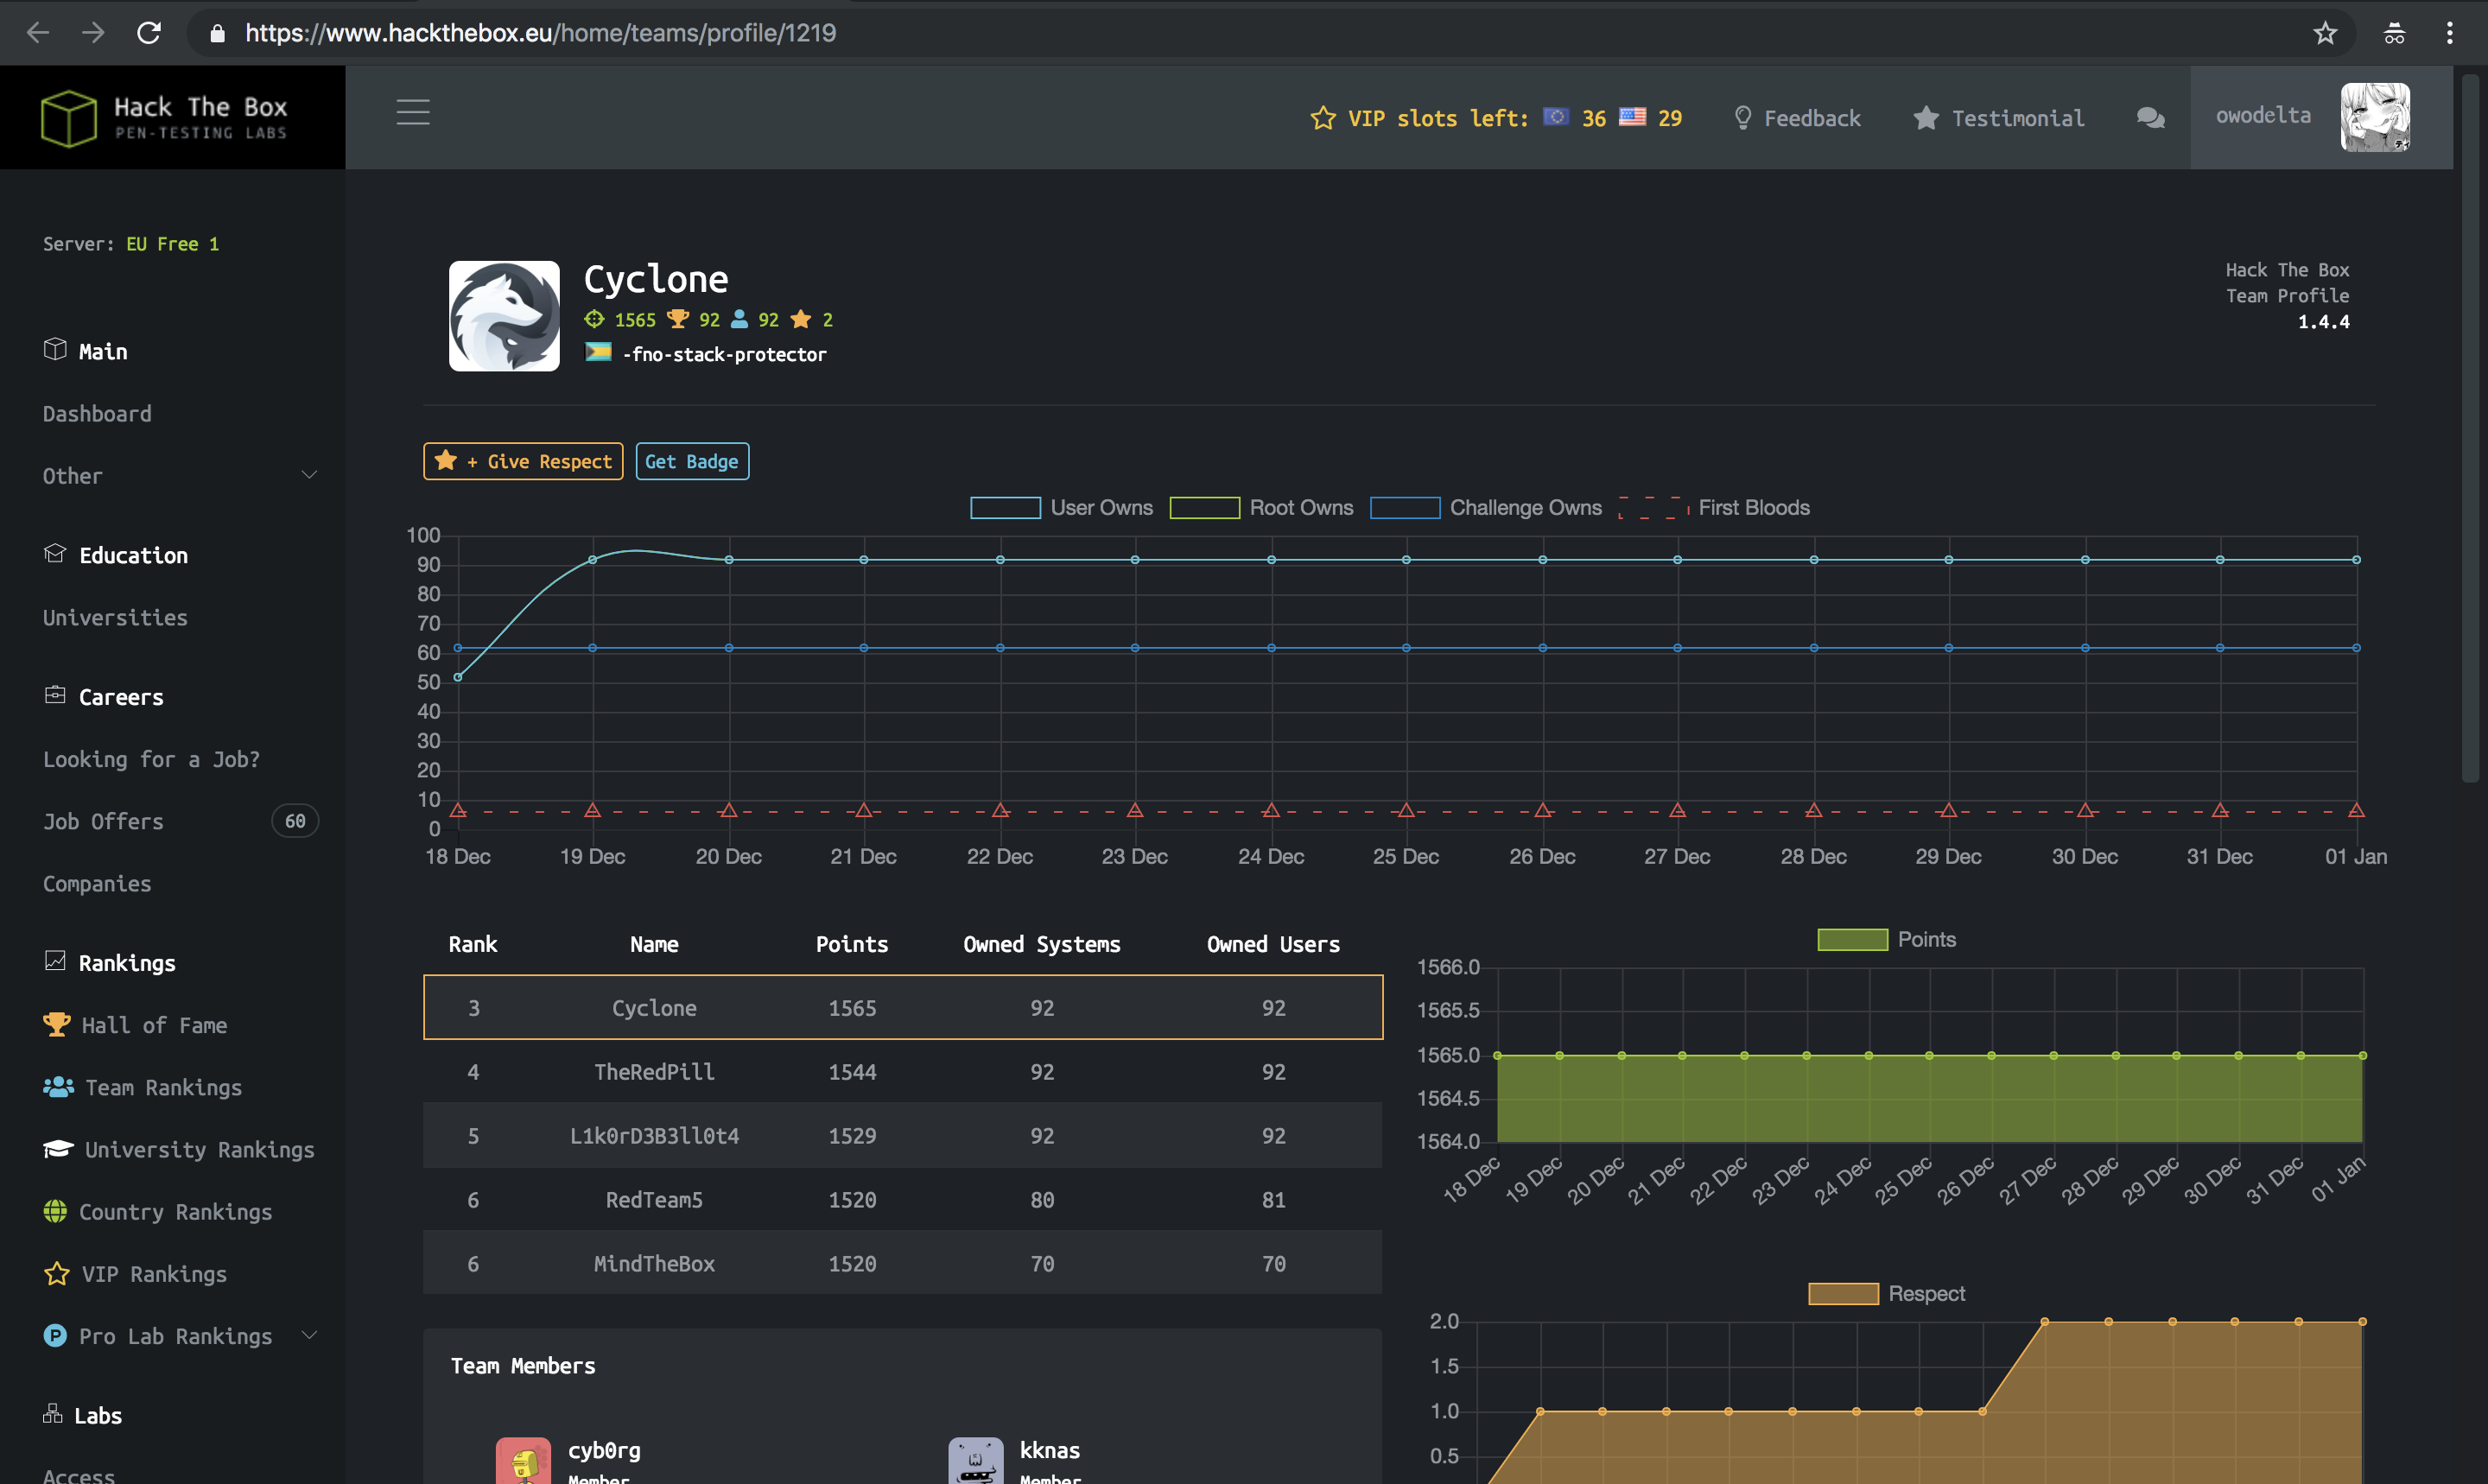Click the browser address bar URL

(540, 33)
